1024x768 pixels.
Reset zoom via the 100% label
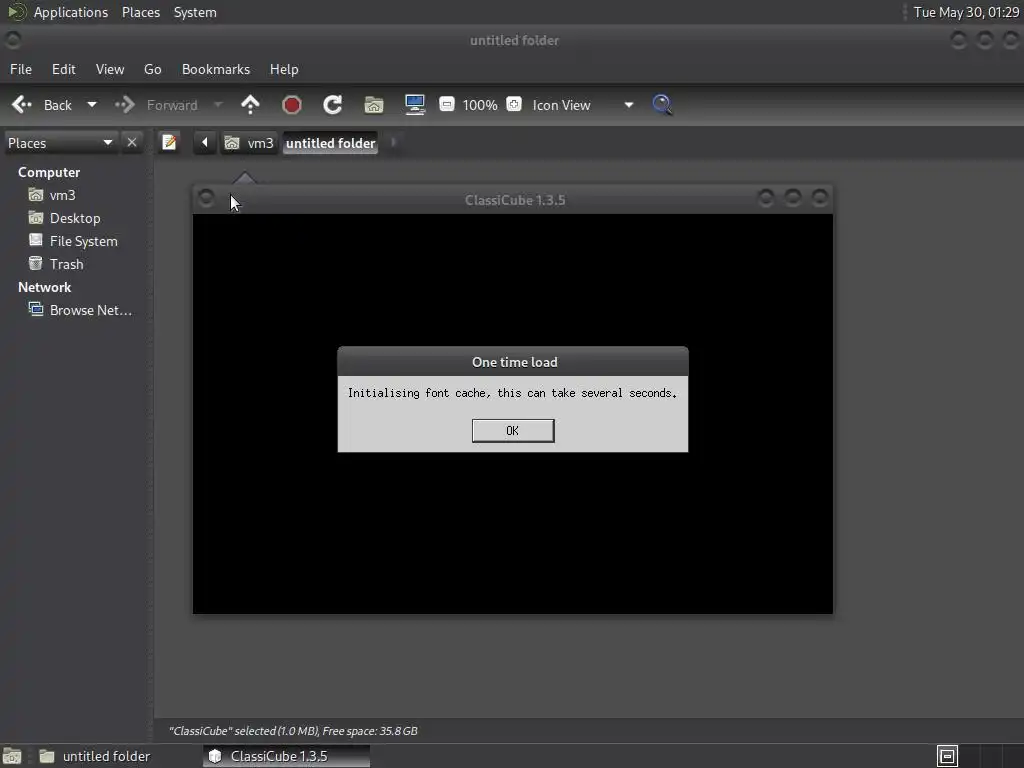click(480, 105)
